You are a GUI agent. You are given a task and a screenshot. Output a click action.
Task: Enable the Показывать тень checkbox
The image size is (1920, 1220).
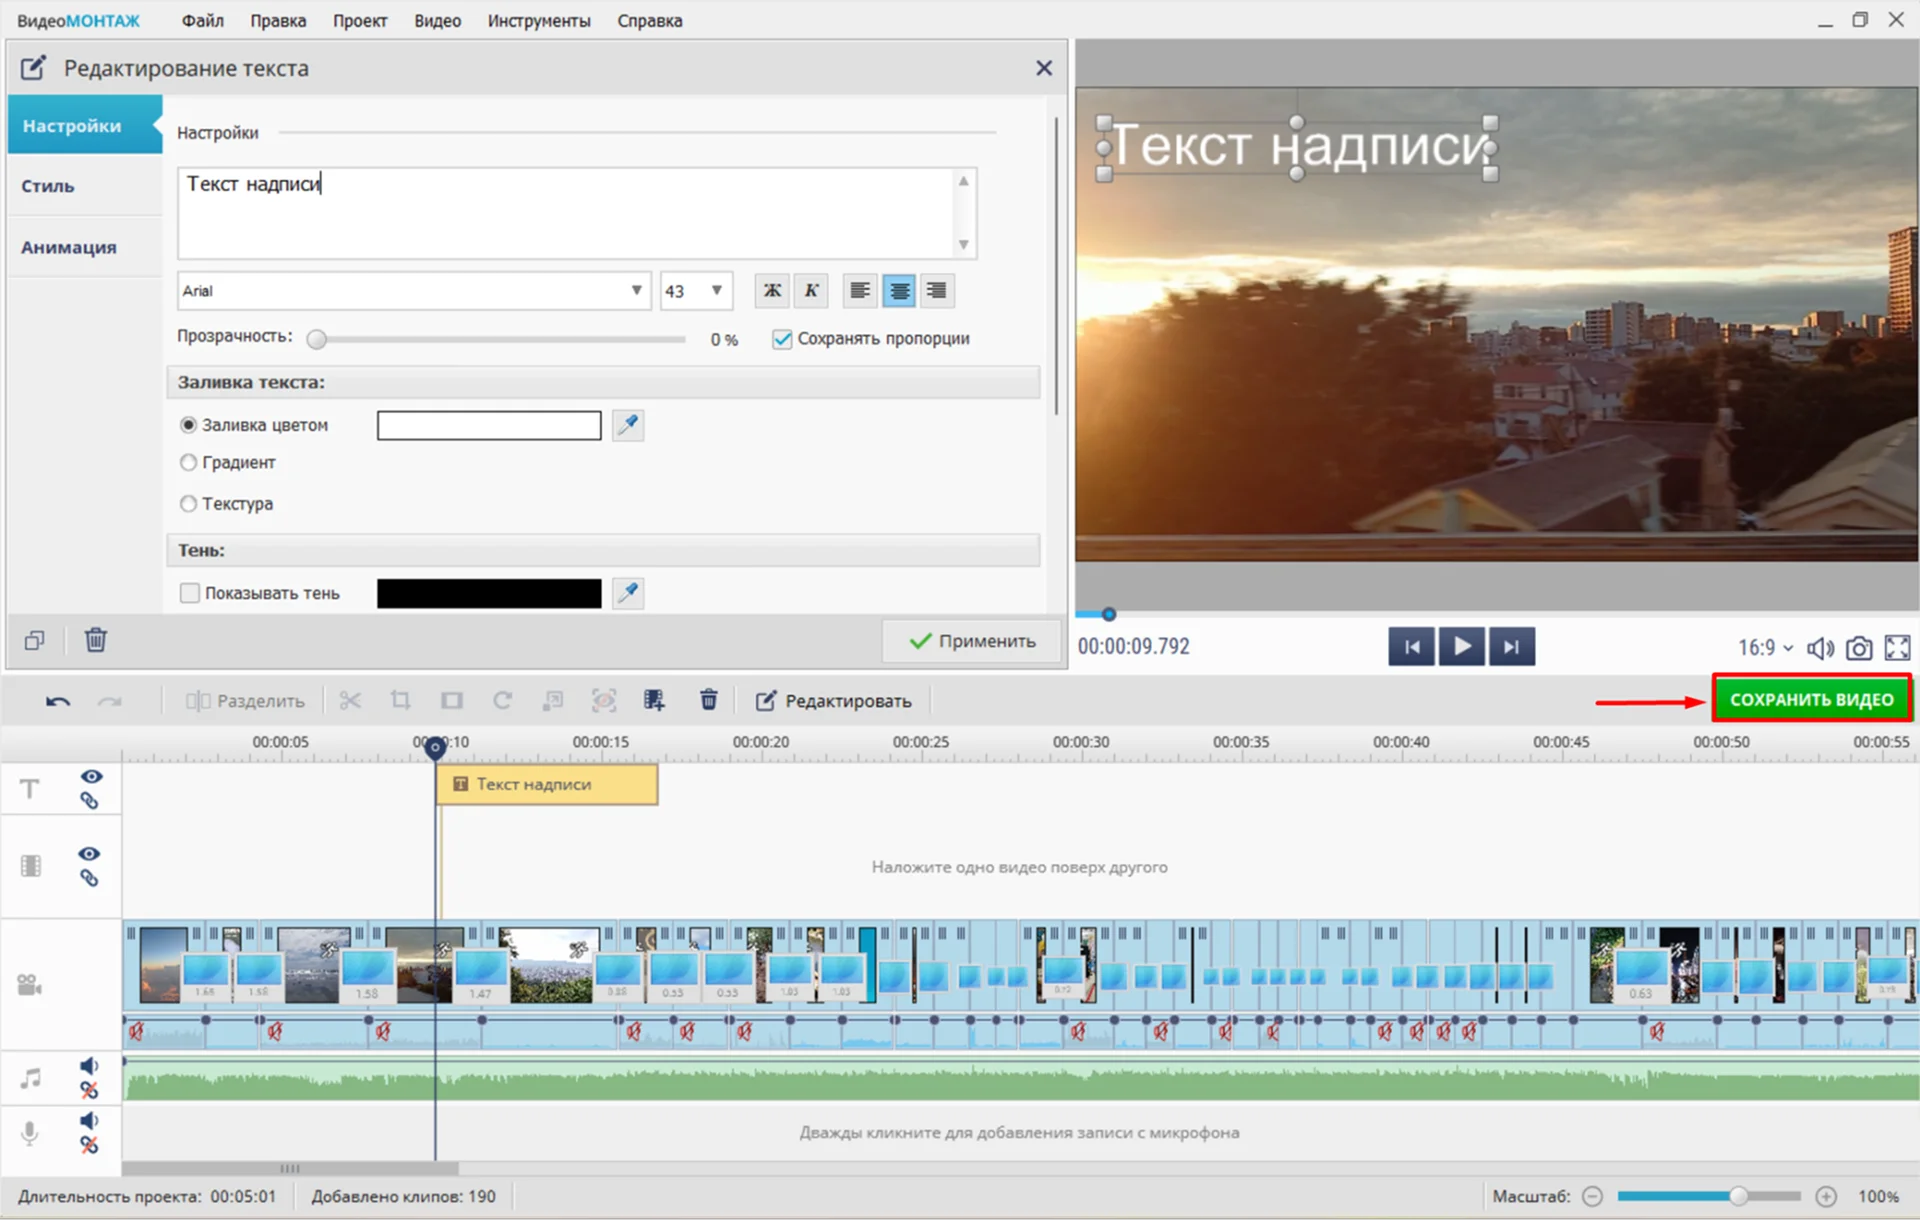click(x=190, y=593)
